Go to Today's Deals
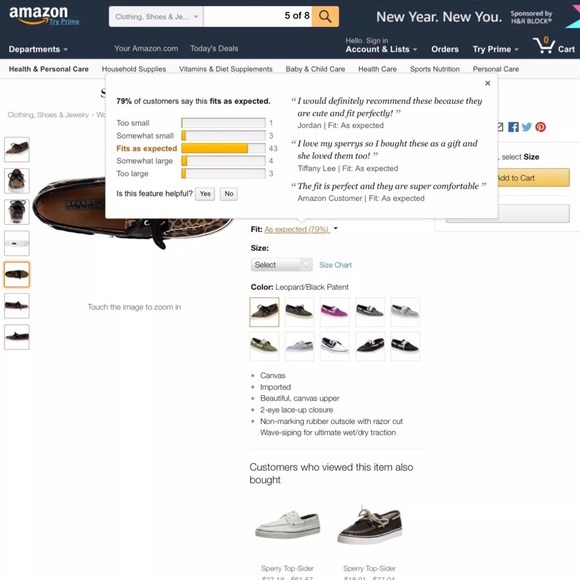Viewport: 580px width, 580px height. [214, 48]
